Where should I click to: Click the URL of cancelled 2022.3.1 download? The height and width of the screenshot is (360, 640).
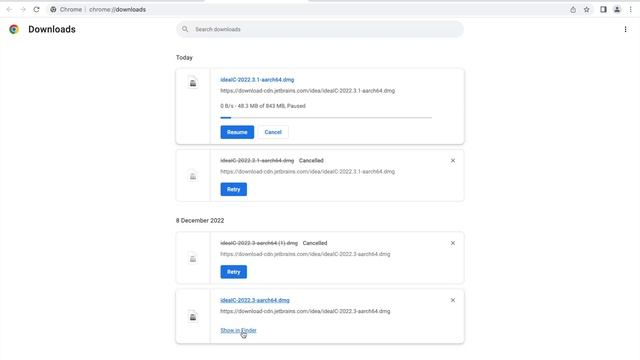307,171
